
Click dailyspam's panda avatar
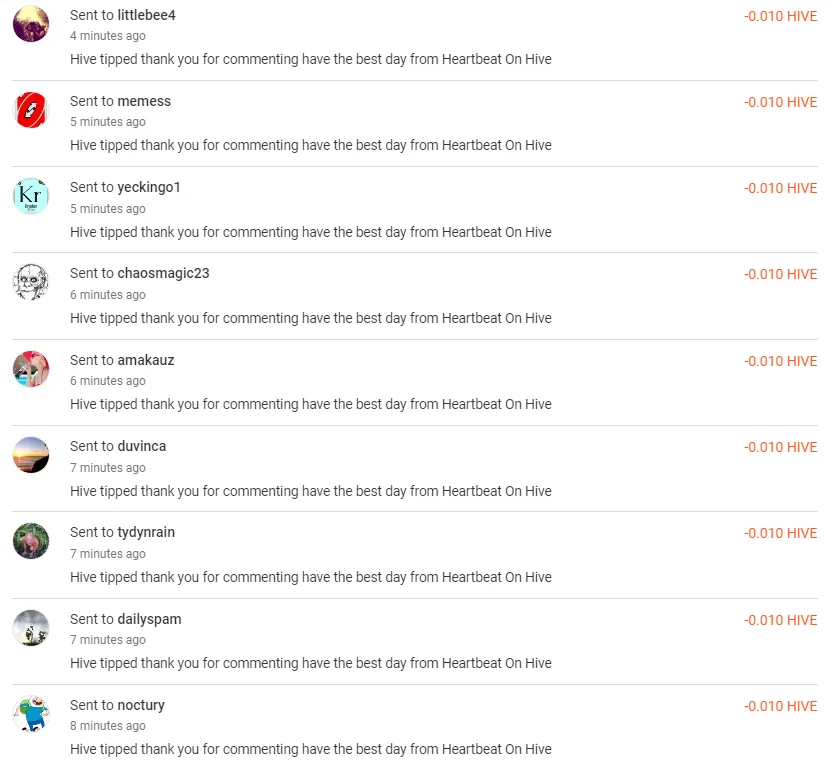pos(31,628)
